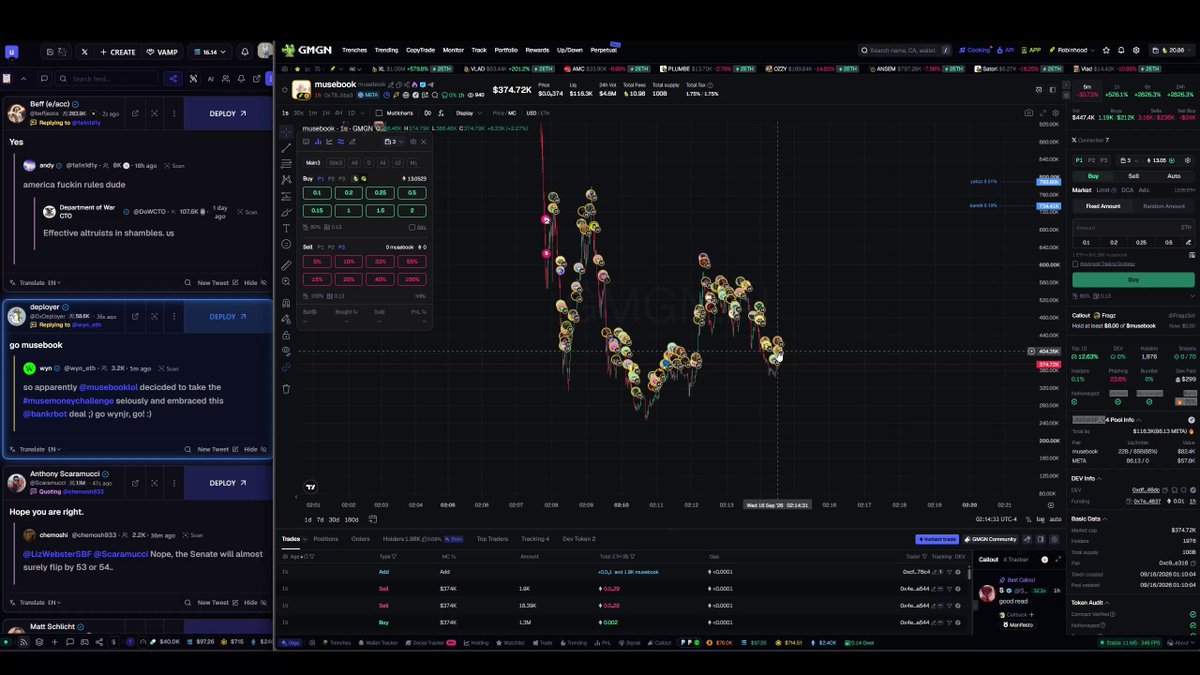Viewport: 1200px width, 675px height.
Task: Open the GMGN notifications bell
Action: click(x=1121, y=50)
